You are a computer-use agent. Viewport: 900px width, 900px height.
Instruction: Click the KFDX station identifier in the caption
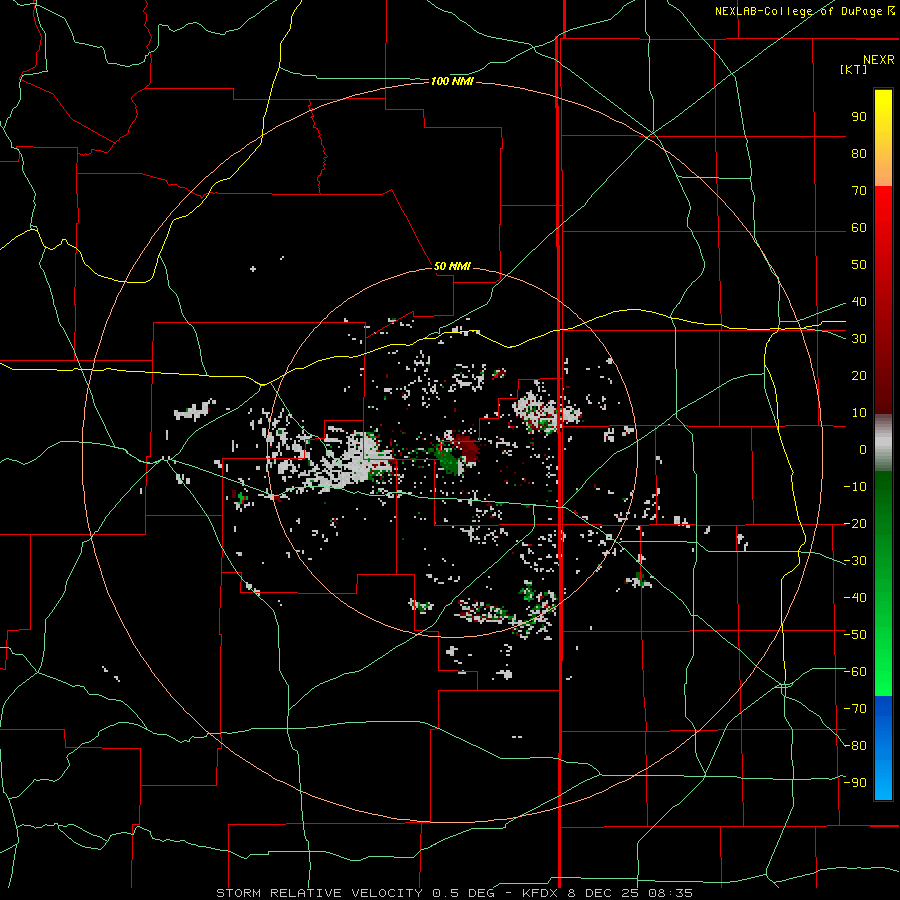coord(541,893)
